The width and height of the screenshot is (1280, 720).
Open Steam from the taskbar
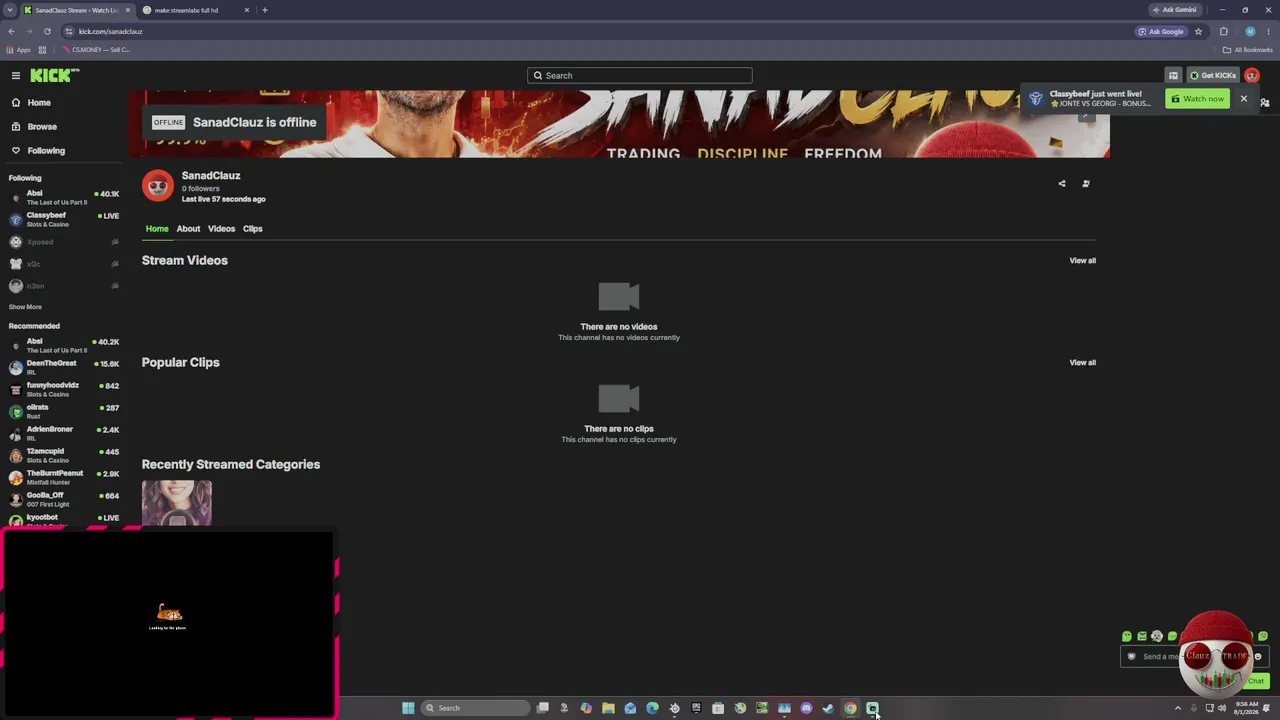pyautogui.click(x=828, y=708)
